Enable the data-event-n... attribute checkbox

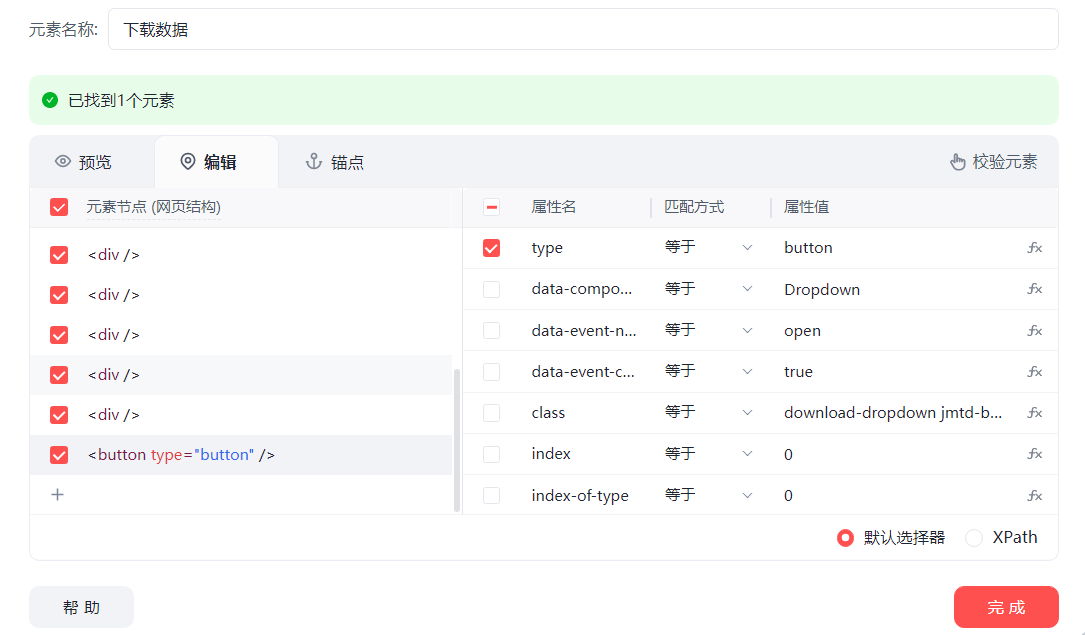491,331
